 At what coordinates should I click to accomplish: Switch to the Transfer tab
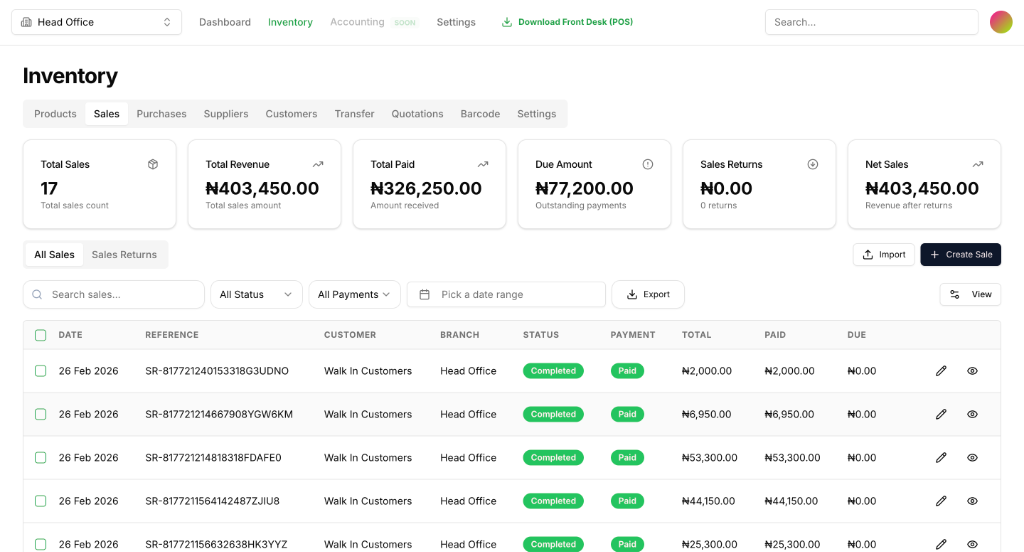[355, 114]
